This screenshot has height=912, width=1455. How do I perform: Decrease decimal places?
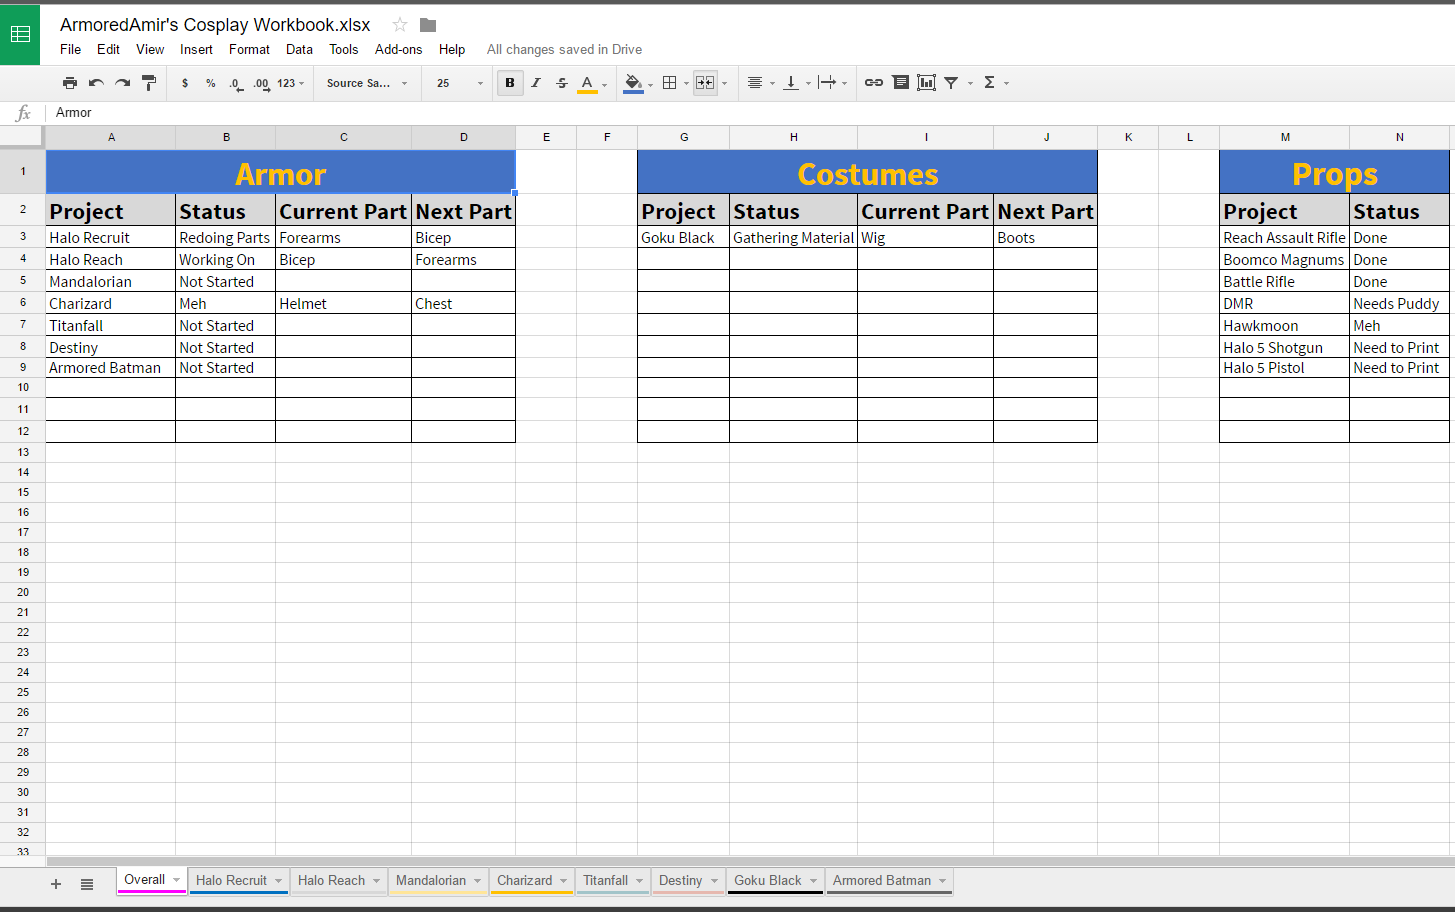click(235, 84)
